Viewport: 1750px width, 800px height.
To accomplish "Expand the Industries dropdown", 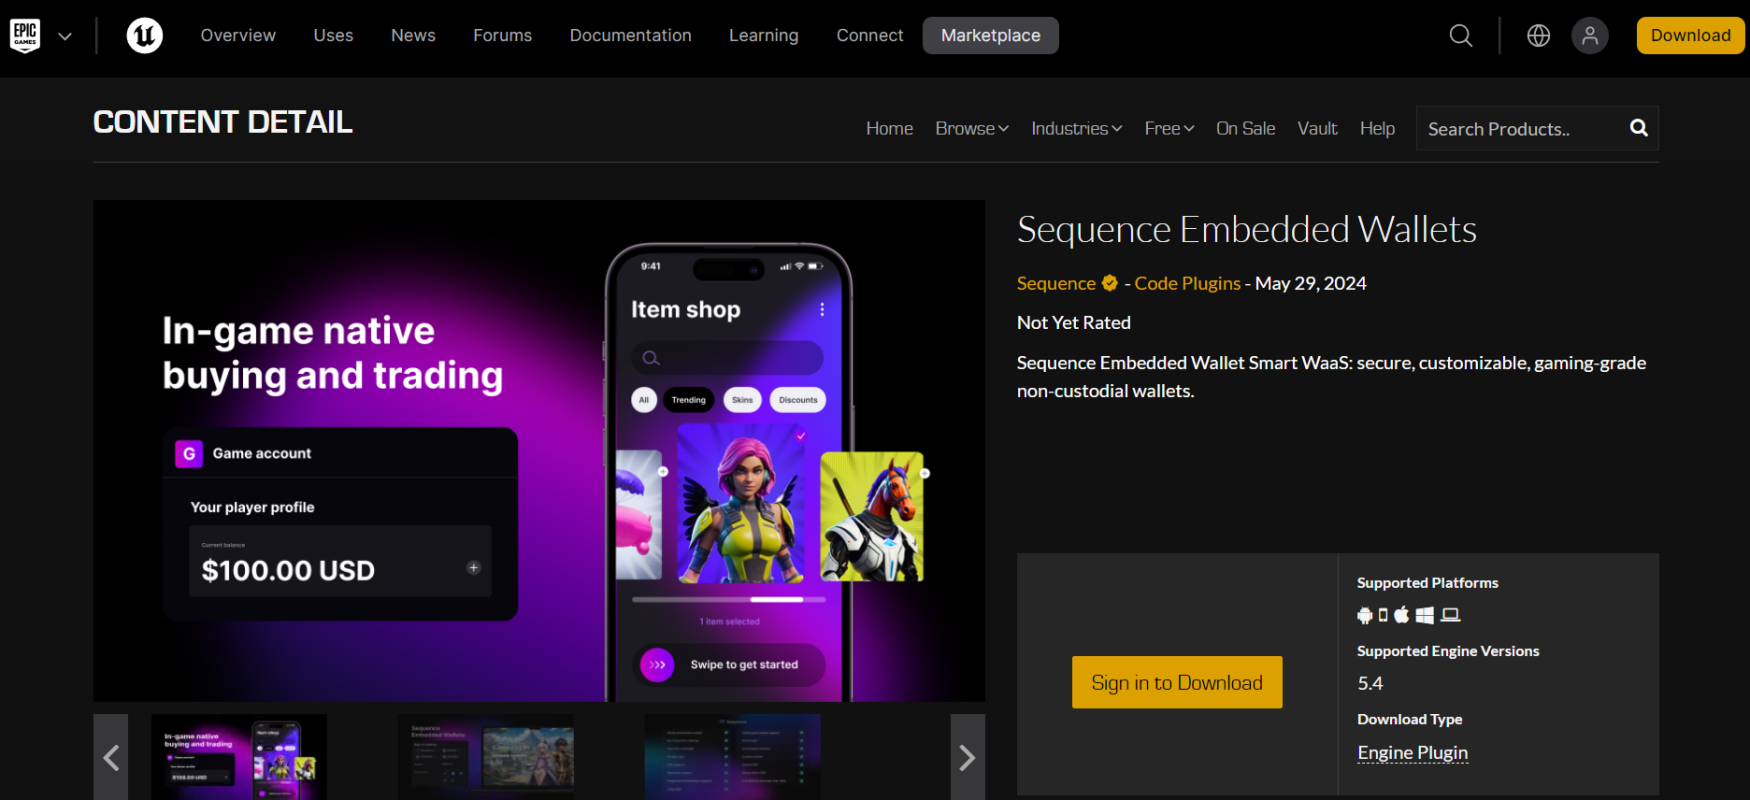I will (1076, 129).
